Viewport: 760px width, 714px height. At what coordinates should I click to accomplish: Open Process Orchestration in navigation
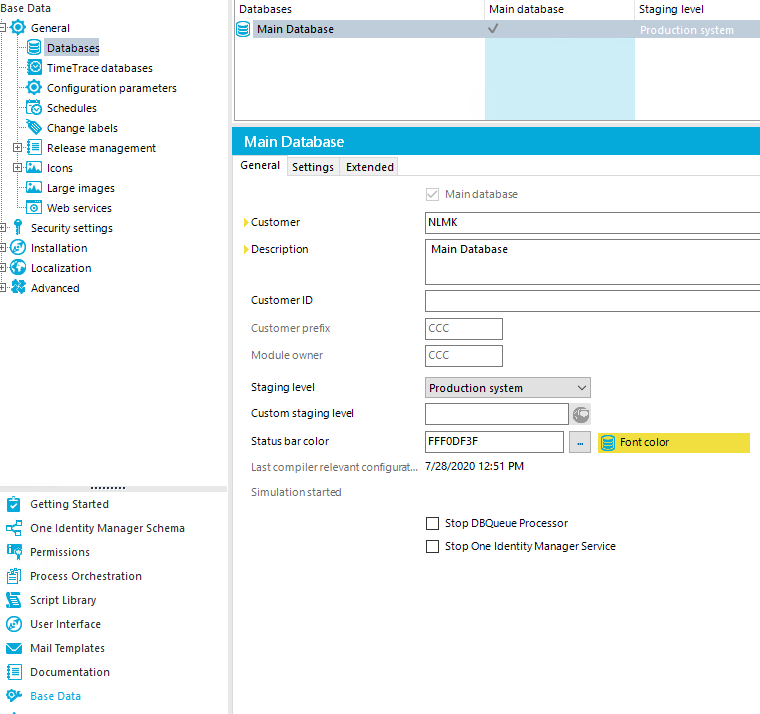pyautogui.click(x=85, y=576)
